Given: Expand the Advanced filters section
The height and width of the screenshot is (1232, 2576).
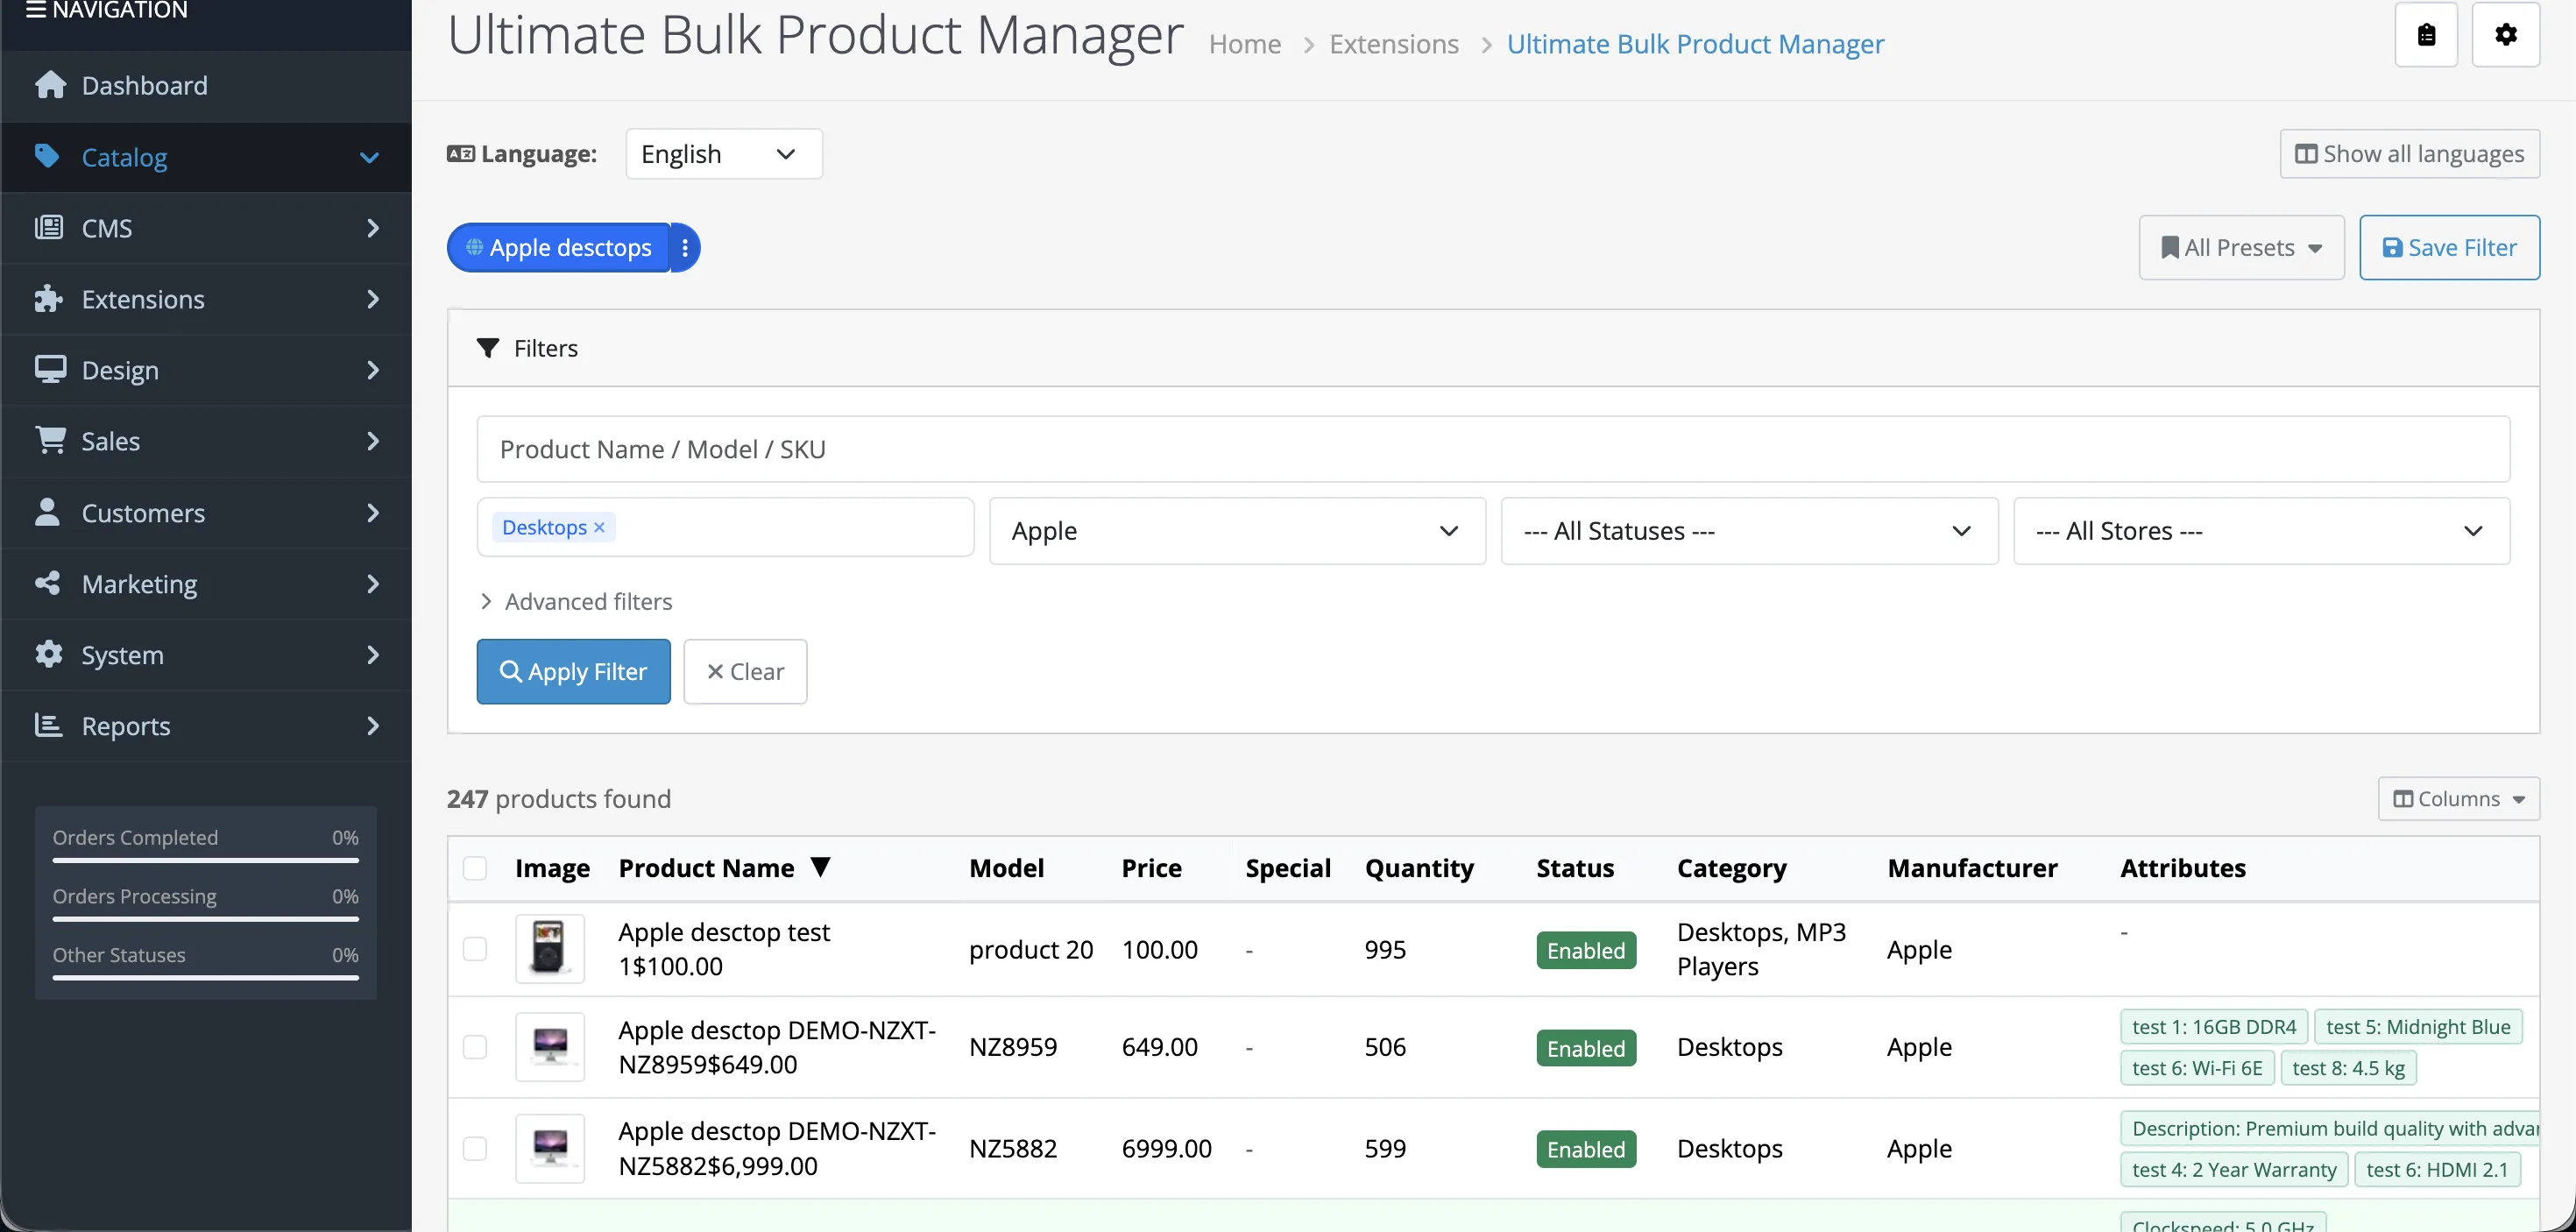Looking at the screenshot, I should tap(576, 601).
